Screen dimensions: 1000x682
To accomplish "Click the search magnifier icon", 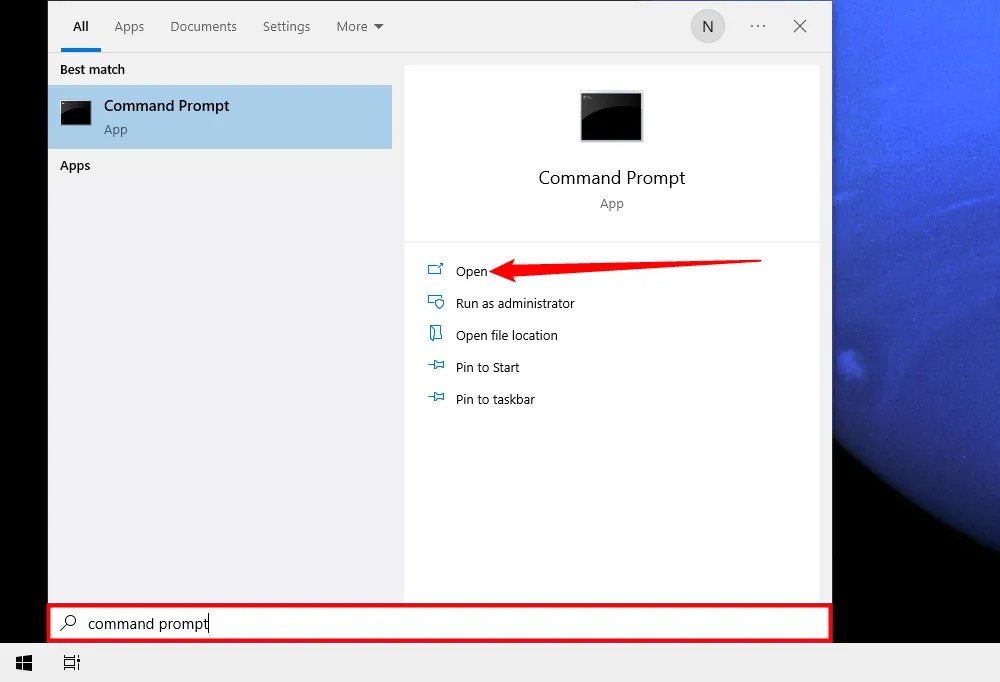I will coord(67,623).
